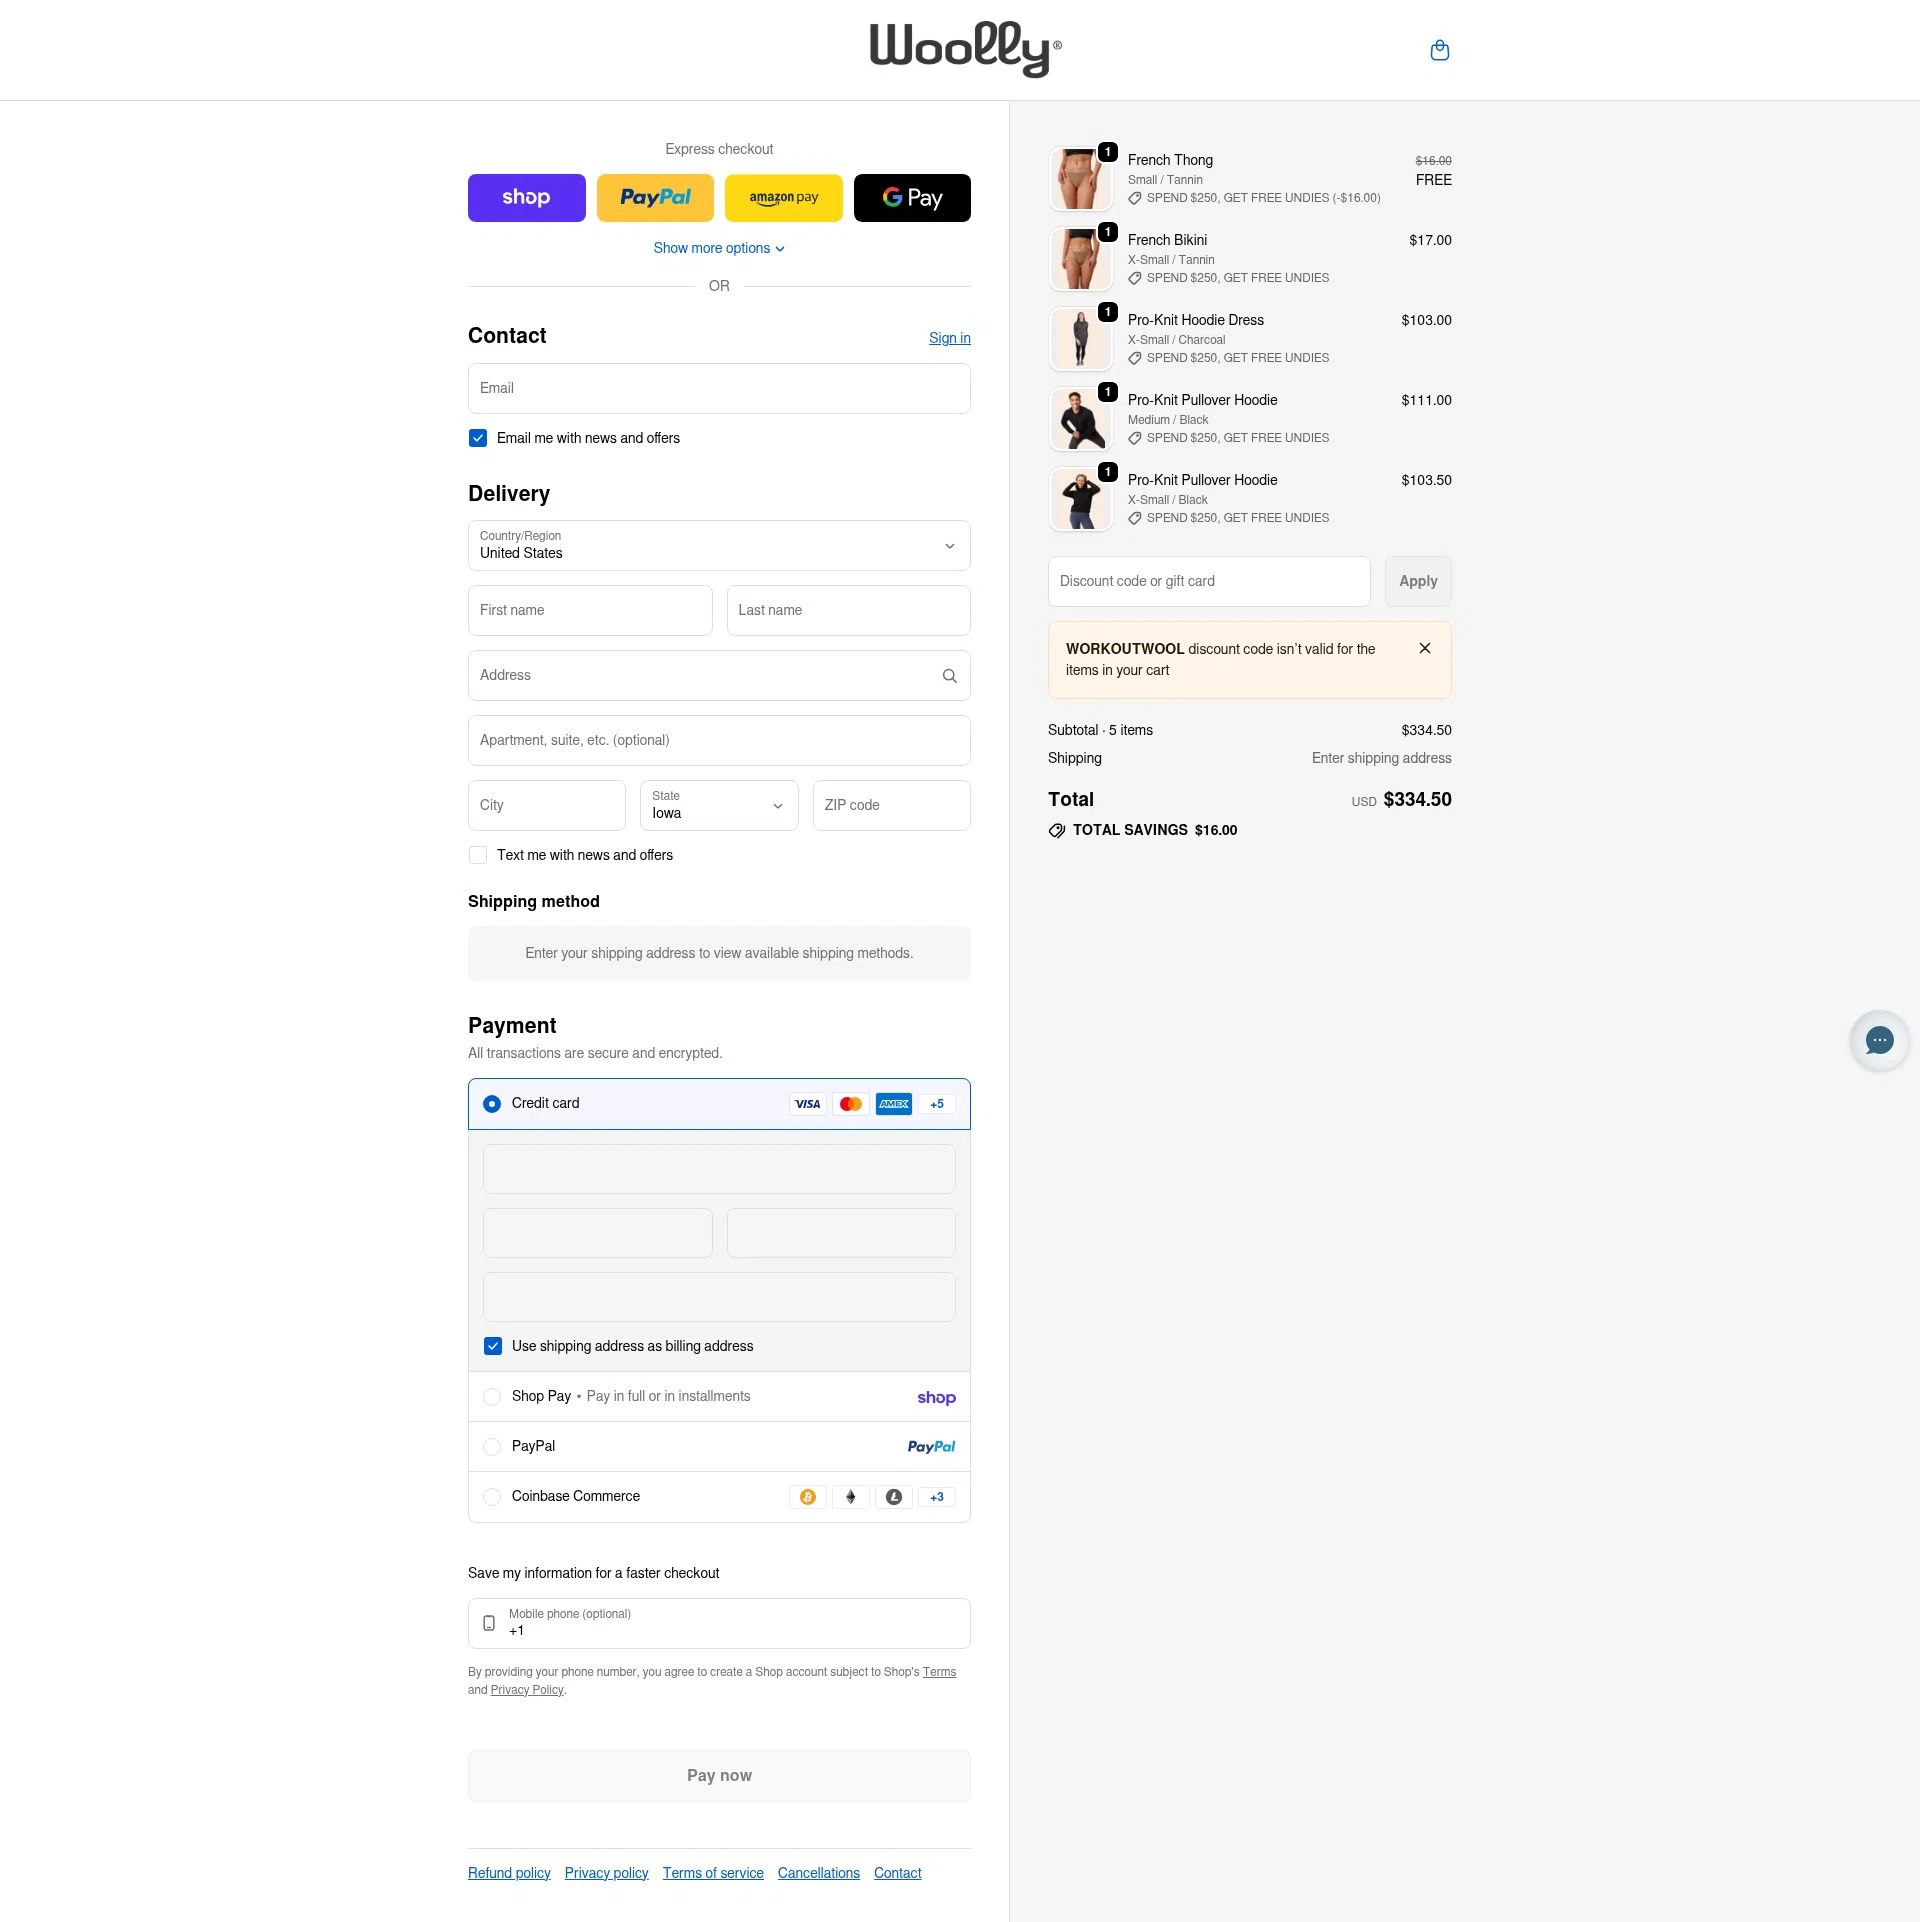Open the French Thong product thumbnail
1920x1922 pixels.
pos(1080,178)
